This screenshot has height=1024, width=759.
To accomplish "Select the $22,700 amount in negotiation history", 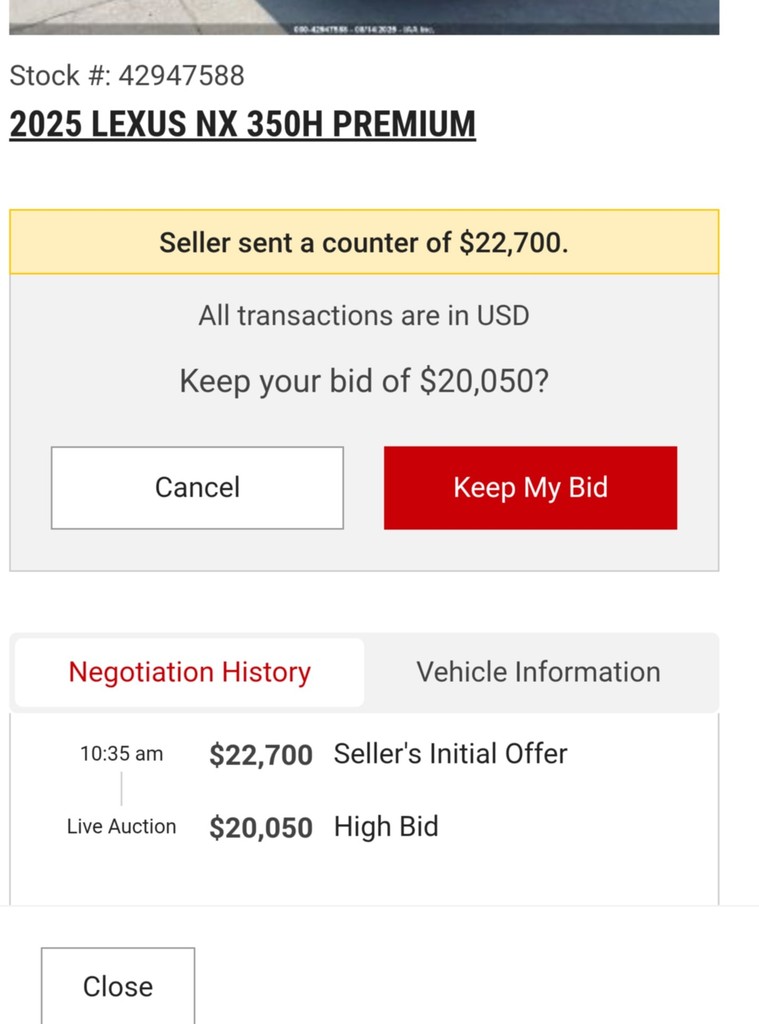I will tap(261, 755).
